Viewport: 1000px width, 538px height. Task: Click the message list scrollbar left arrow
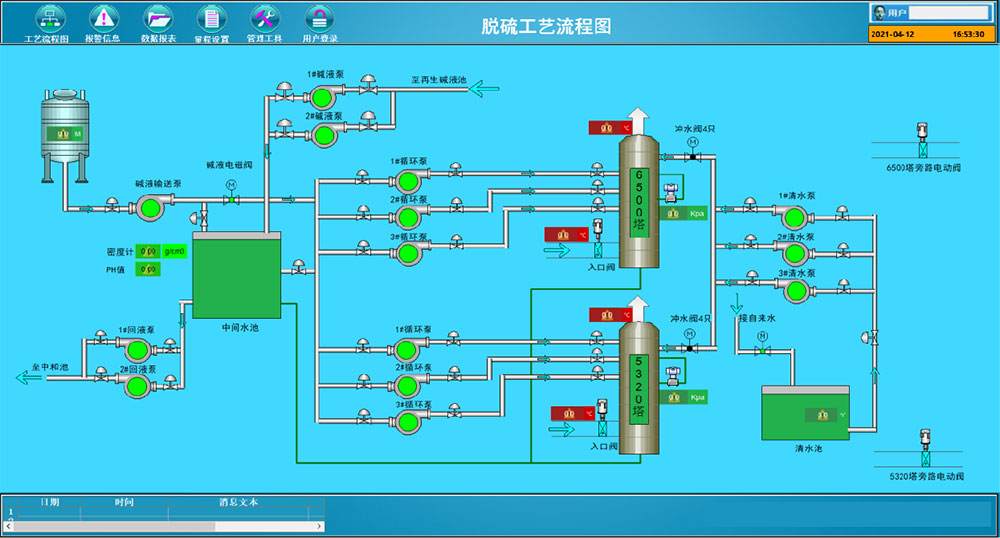(9, 527)
